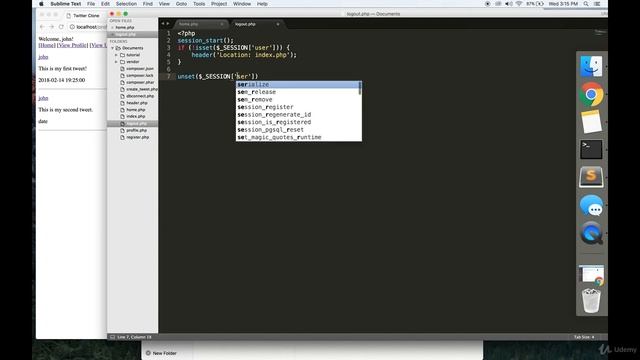Click the New Folder button at bottom
Image resolution: width=640 pixels, height=360 pixels.
pos(161,353)
